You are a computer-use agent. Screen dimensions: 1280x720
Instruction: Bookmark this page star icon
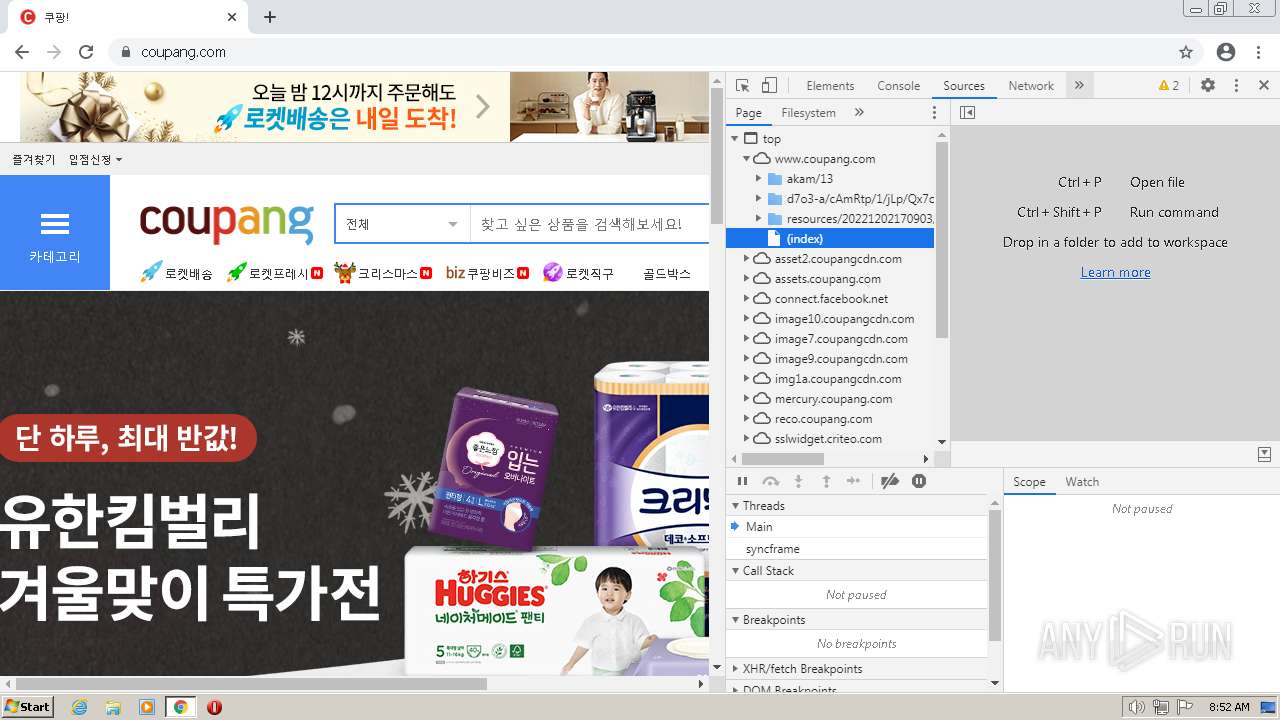pyautogui.click(x=1186, y=52)
